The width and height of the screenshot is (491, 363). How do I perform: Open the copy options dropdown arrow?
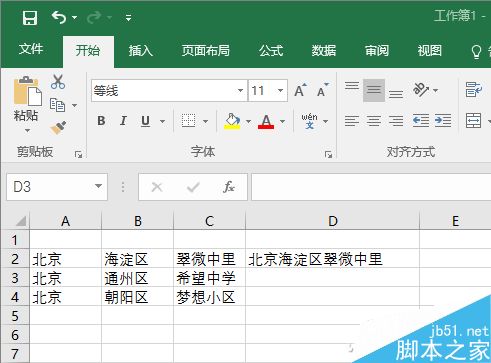[x=75, y=106]
